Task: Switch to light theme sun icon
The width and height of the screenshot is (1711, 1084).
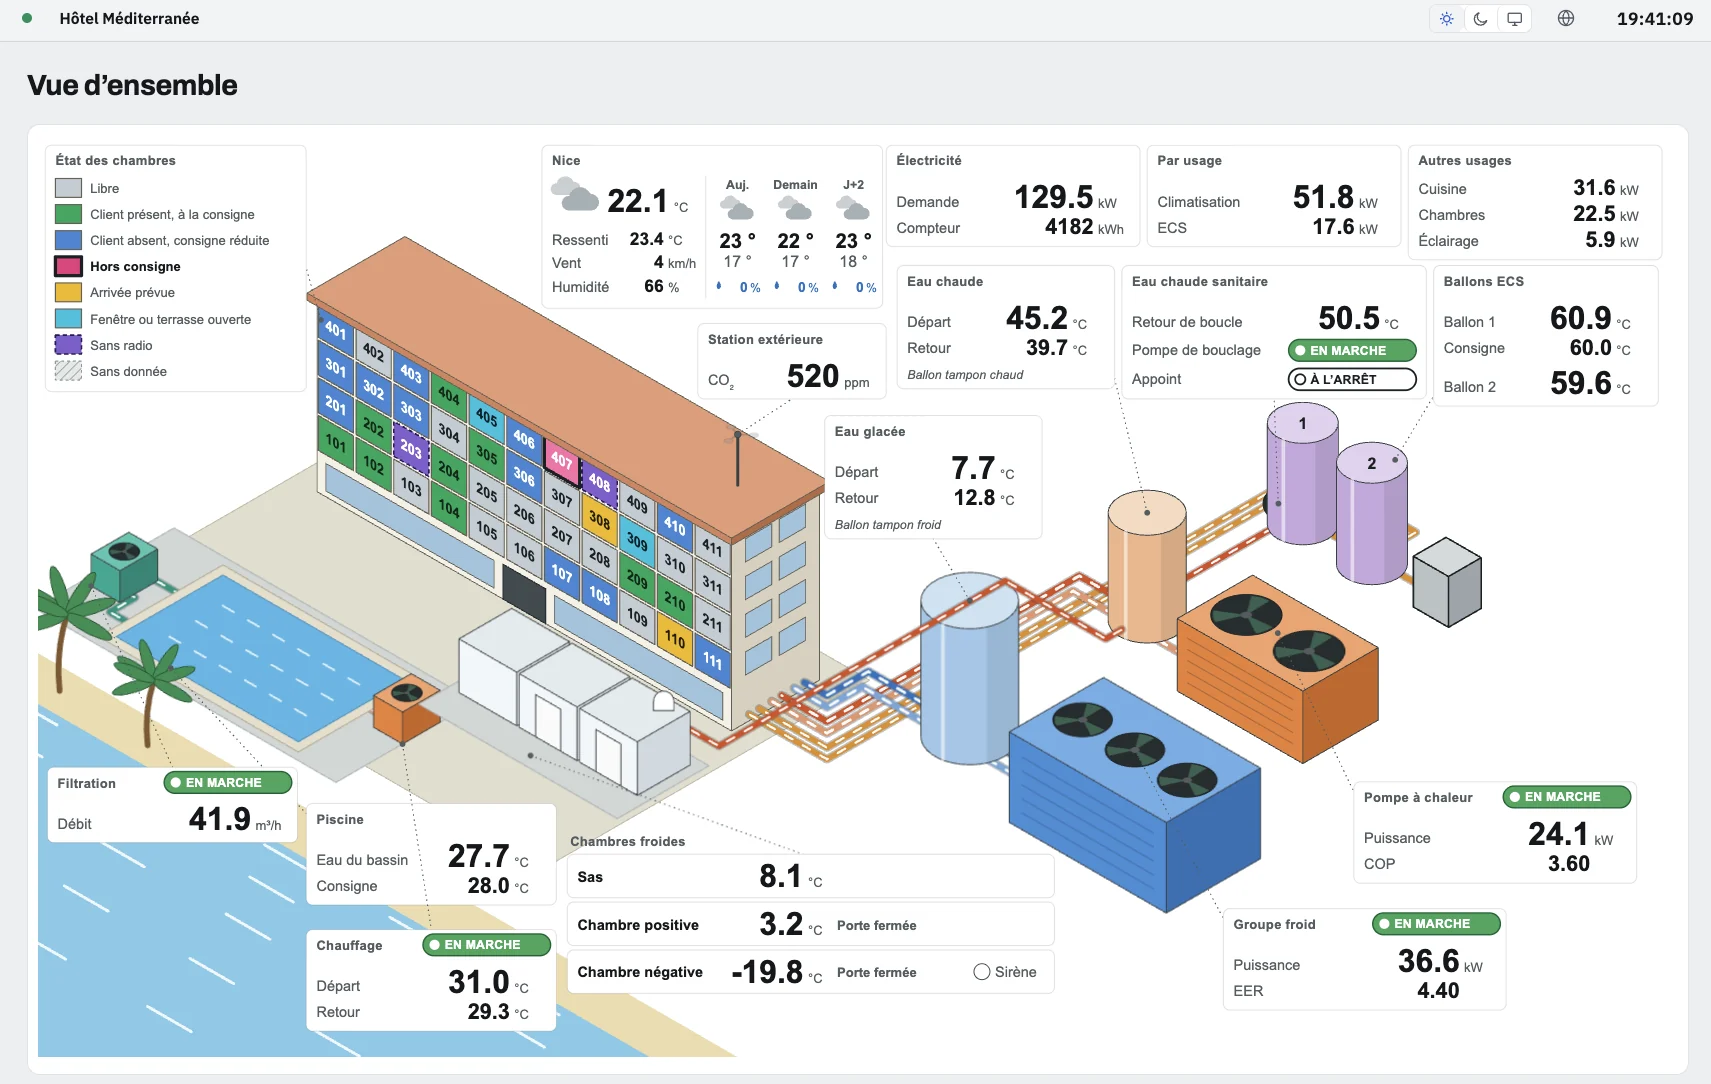Action: point(1446,19)
